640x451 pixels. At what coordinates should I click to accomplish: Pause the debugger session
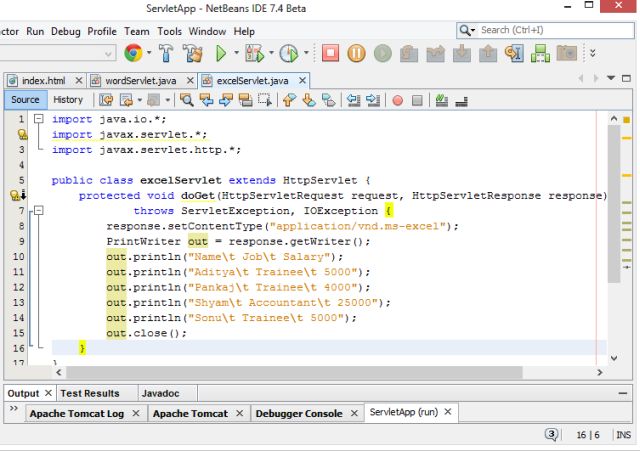pyautogui.click(x=356, y=53)
